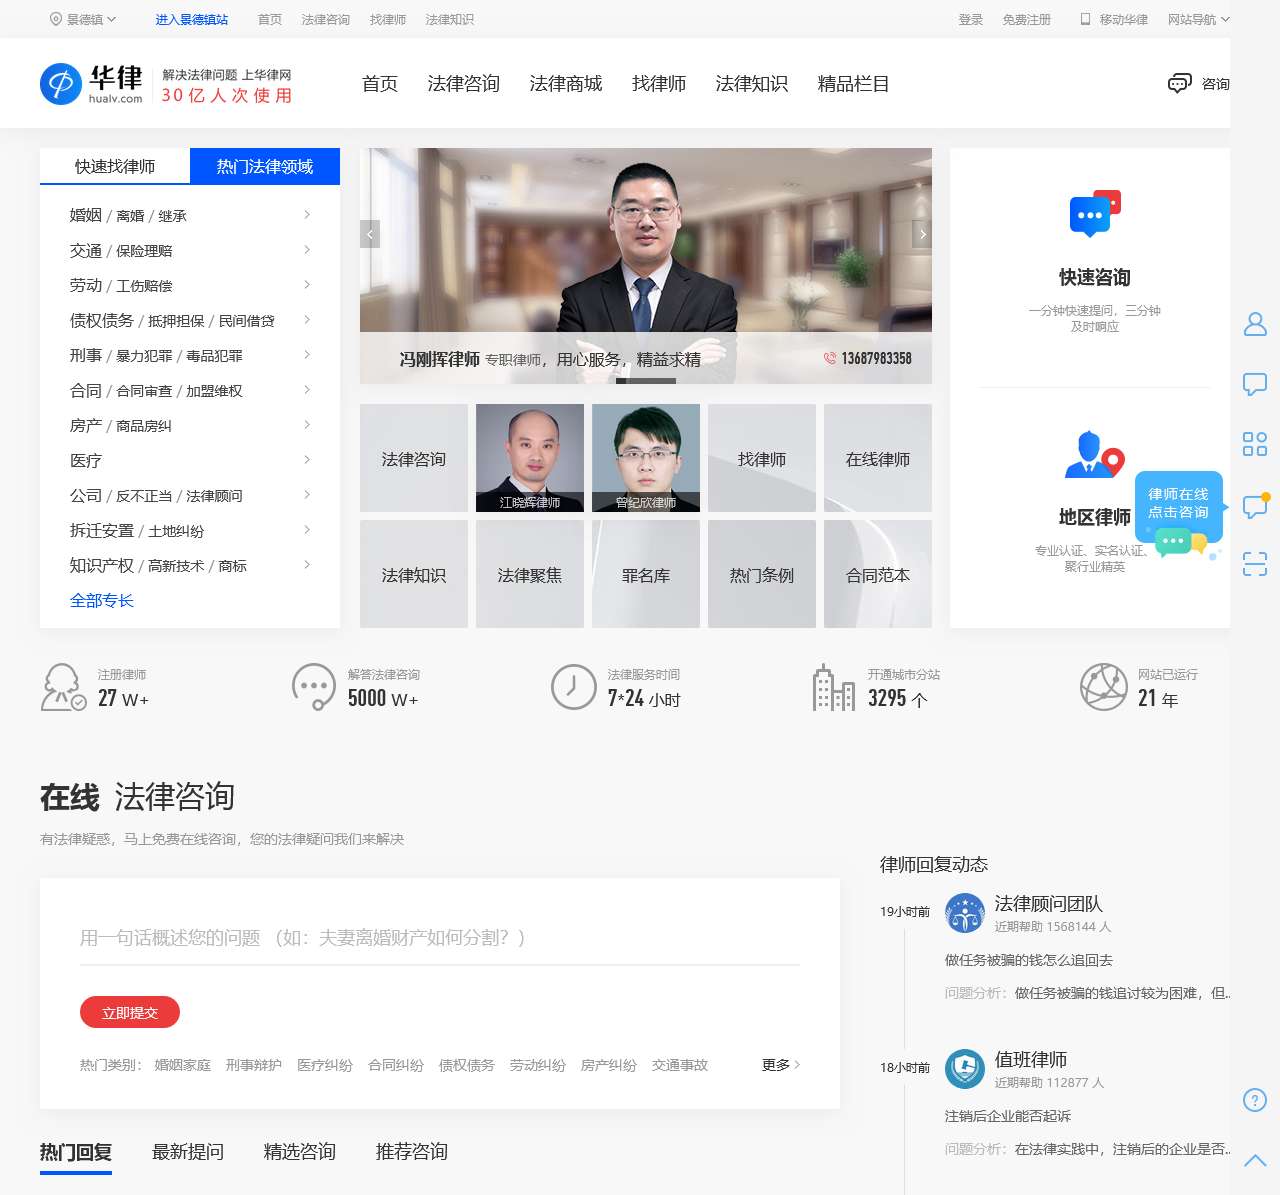Viewport: 1280px width, 1195px height.
Task: Expand the 网站导航 dropdown
Action: [x=1199, y=19]
